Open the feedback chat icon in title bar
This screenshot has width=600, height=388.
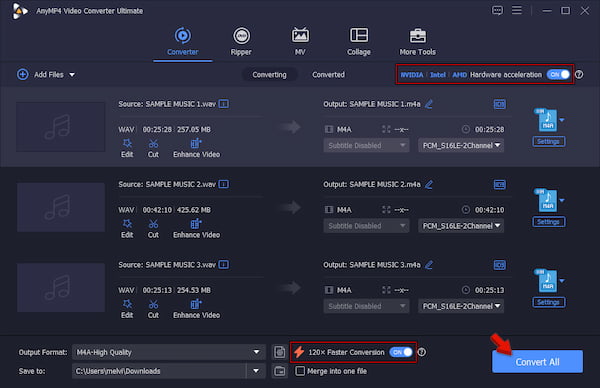tap(497, 11)
